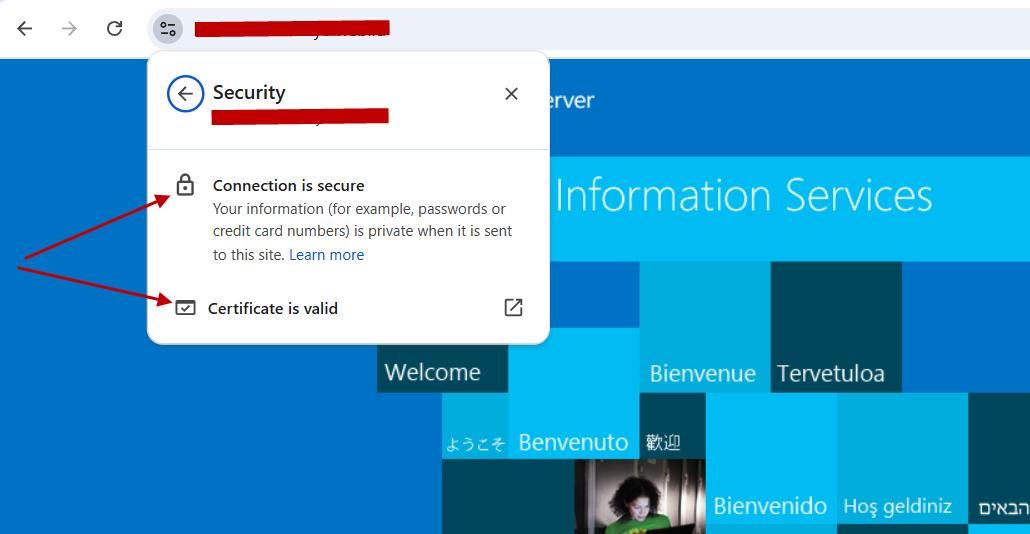This screenshot has height=534, width=1030.
Task: Close the Security popup
Action: pyautogui.click(x=511, y=94)
